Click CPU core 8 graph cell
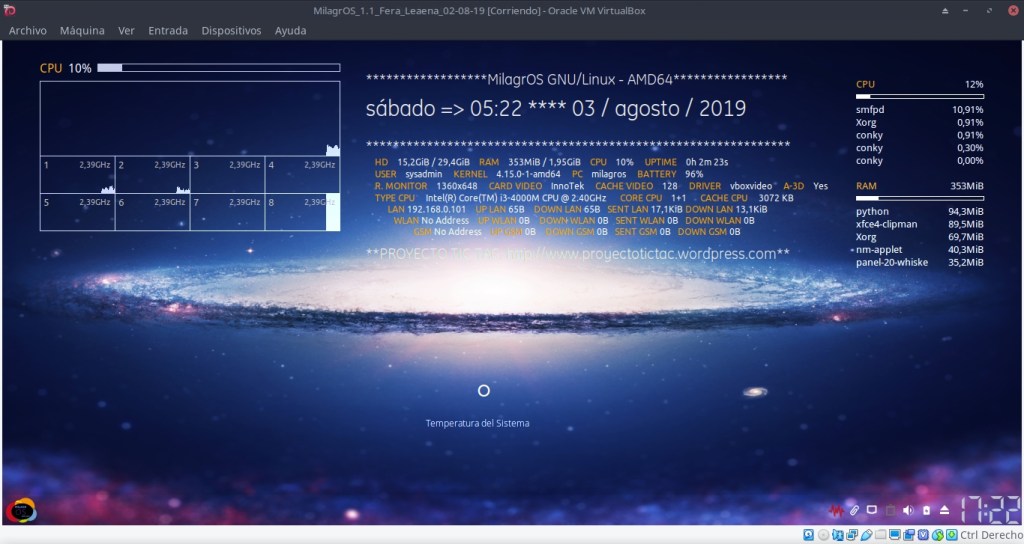Image resolution: width=1024 pixels, height=544 pixels. pyautogui.click(x=302, y=212)
